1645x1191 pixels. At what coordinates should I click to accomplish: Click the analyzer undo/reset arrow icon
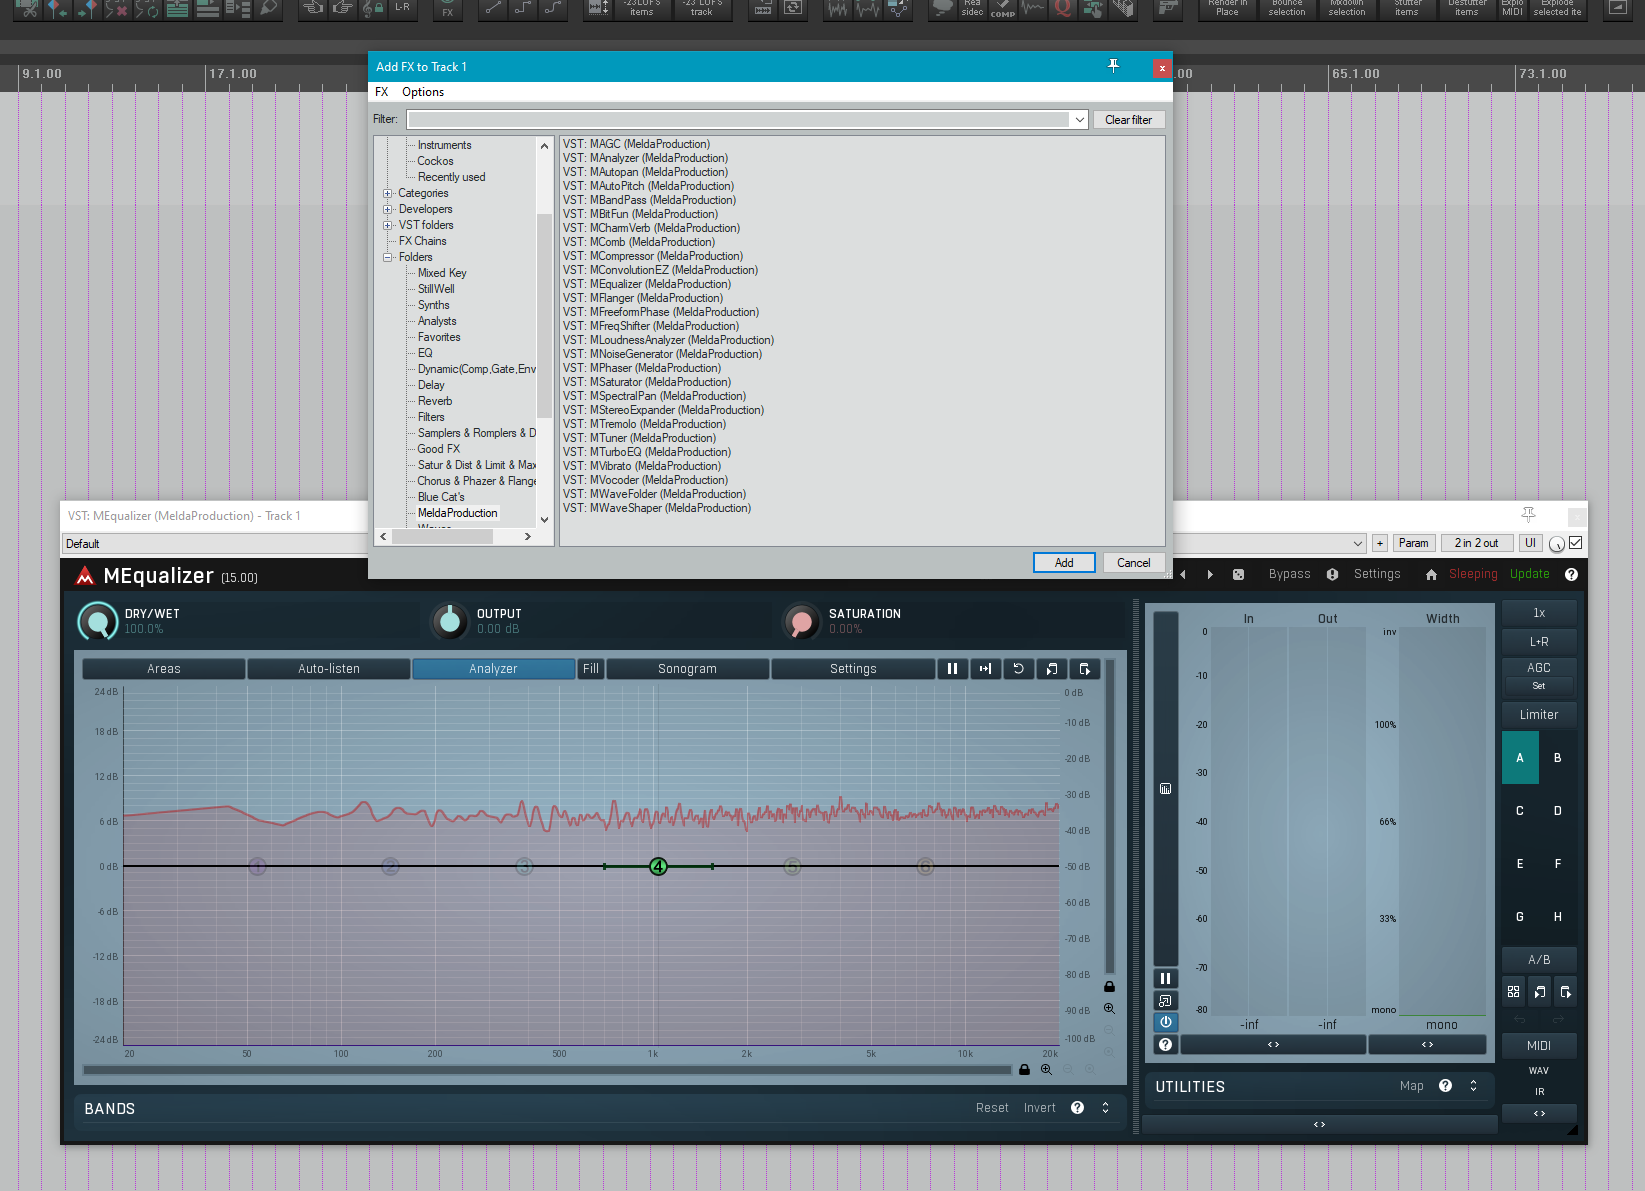point(1018,669)
